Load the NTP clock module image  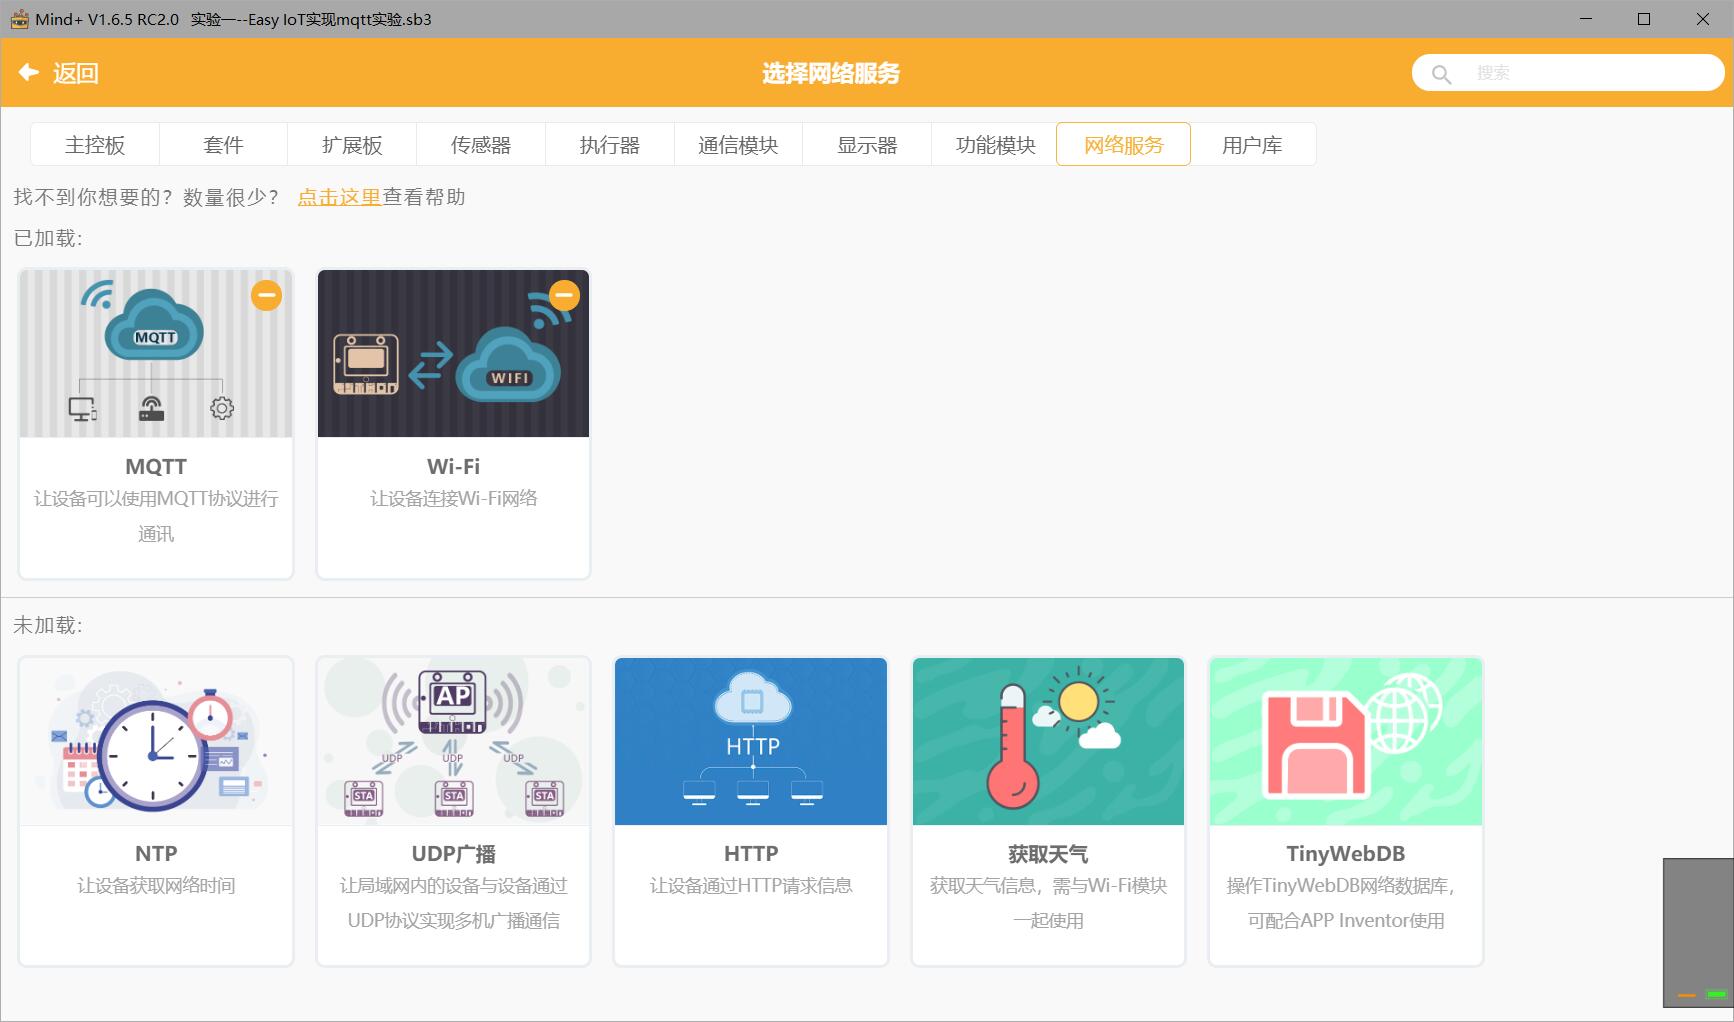click(156, 741)
